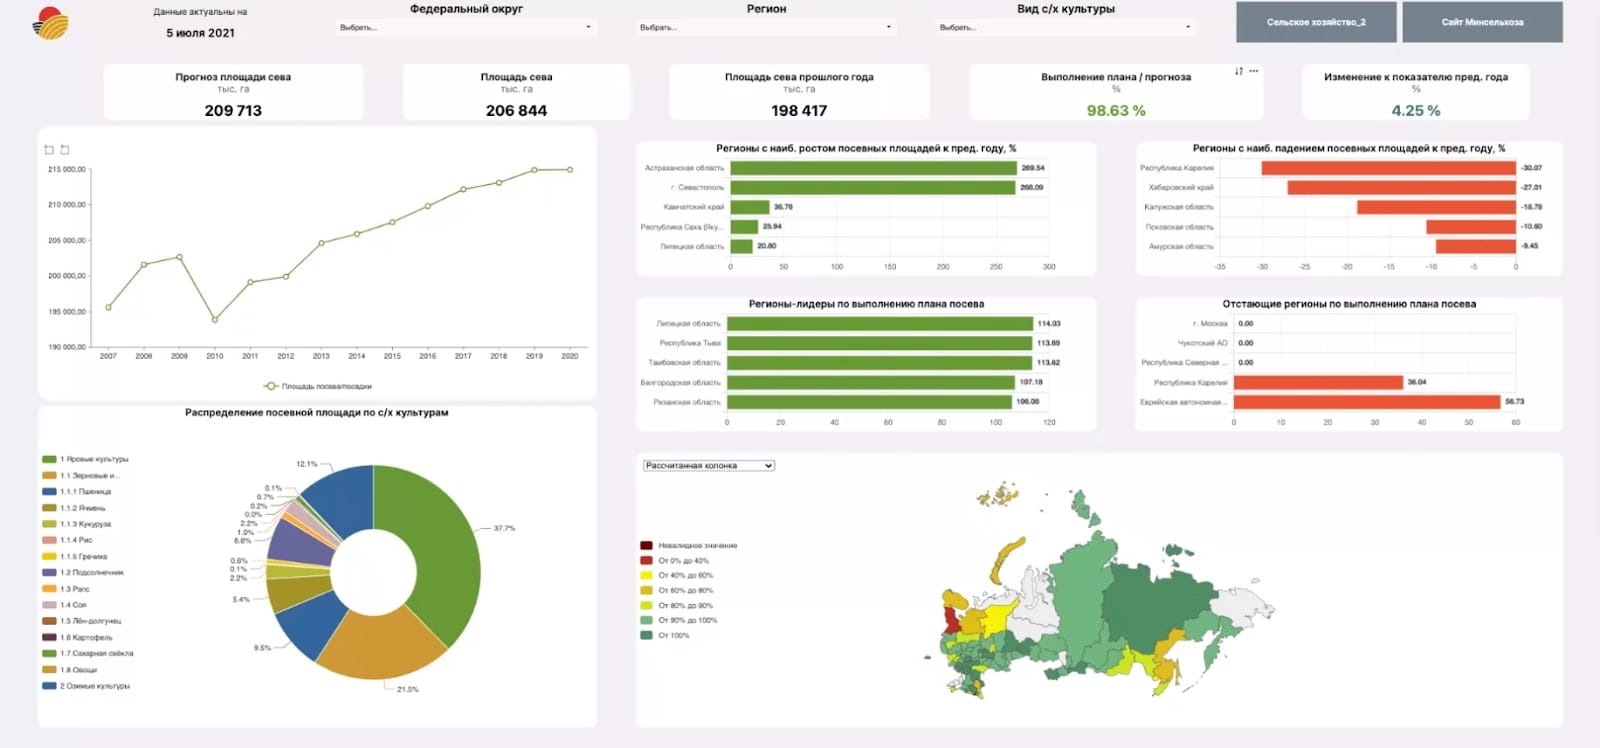This screenshot has height=748, width=1600.
Task: Click the '198 417' last year value
Action: [x=799, y=111]
